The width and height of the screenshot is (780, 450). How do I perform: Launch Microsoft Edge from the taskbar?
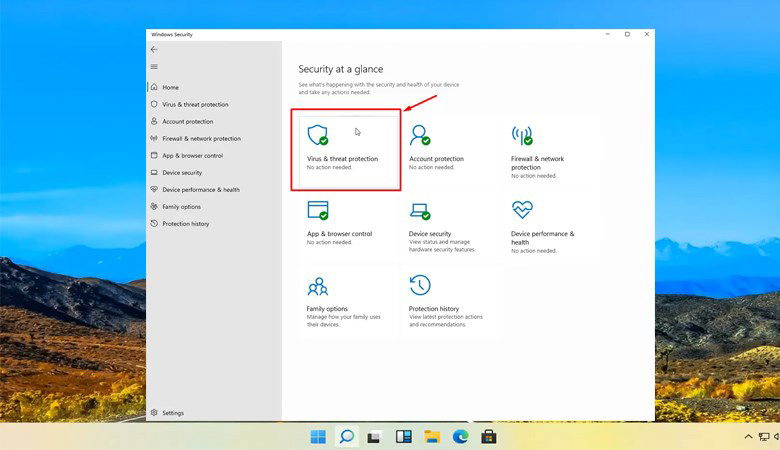tap(461, 437)
